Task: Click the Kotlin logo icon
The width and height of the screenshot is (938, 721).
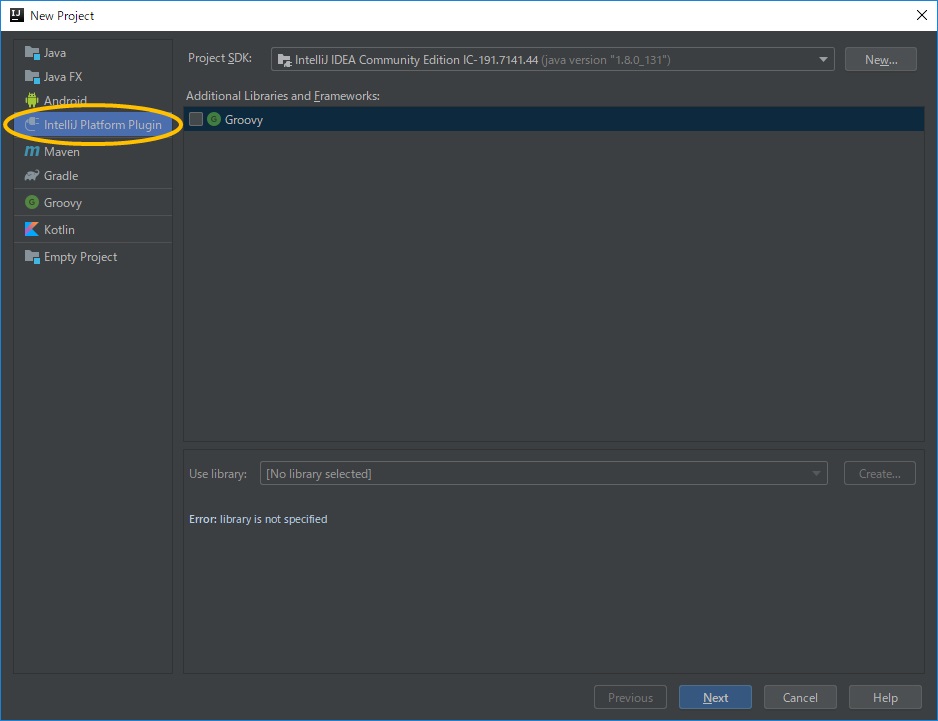Action: [32, 229]
